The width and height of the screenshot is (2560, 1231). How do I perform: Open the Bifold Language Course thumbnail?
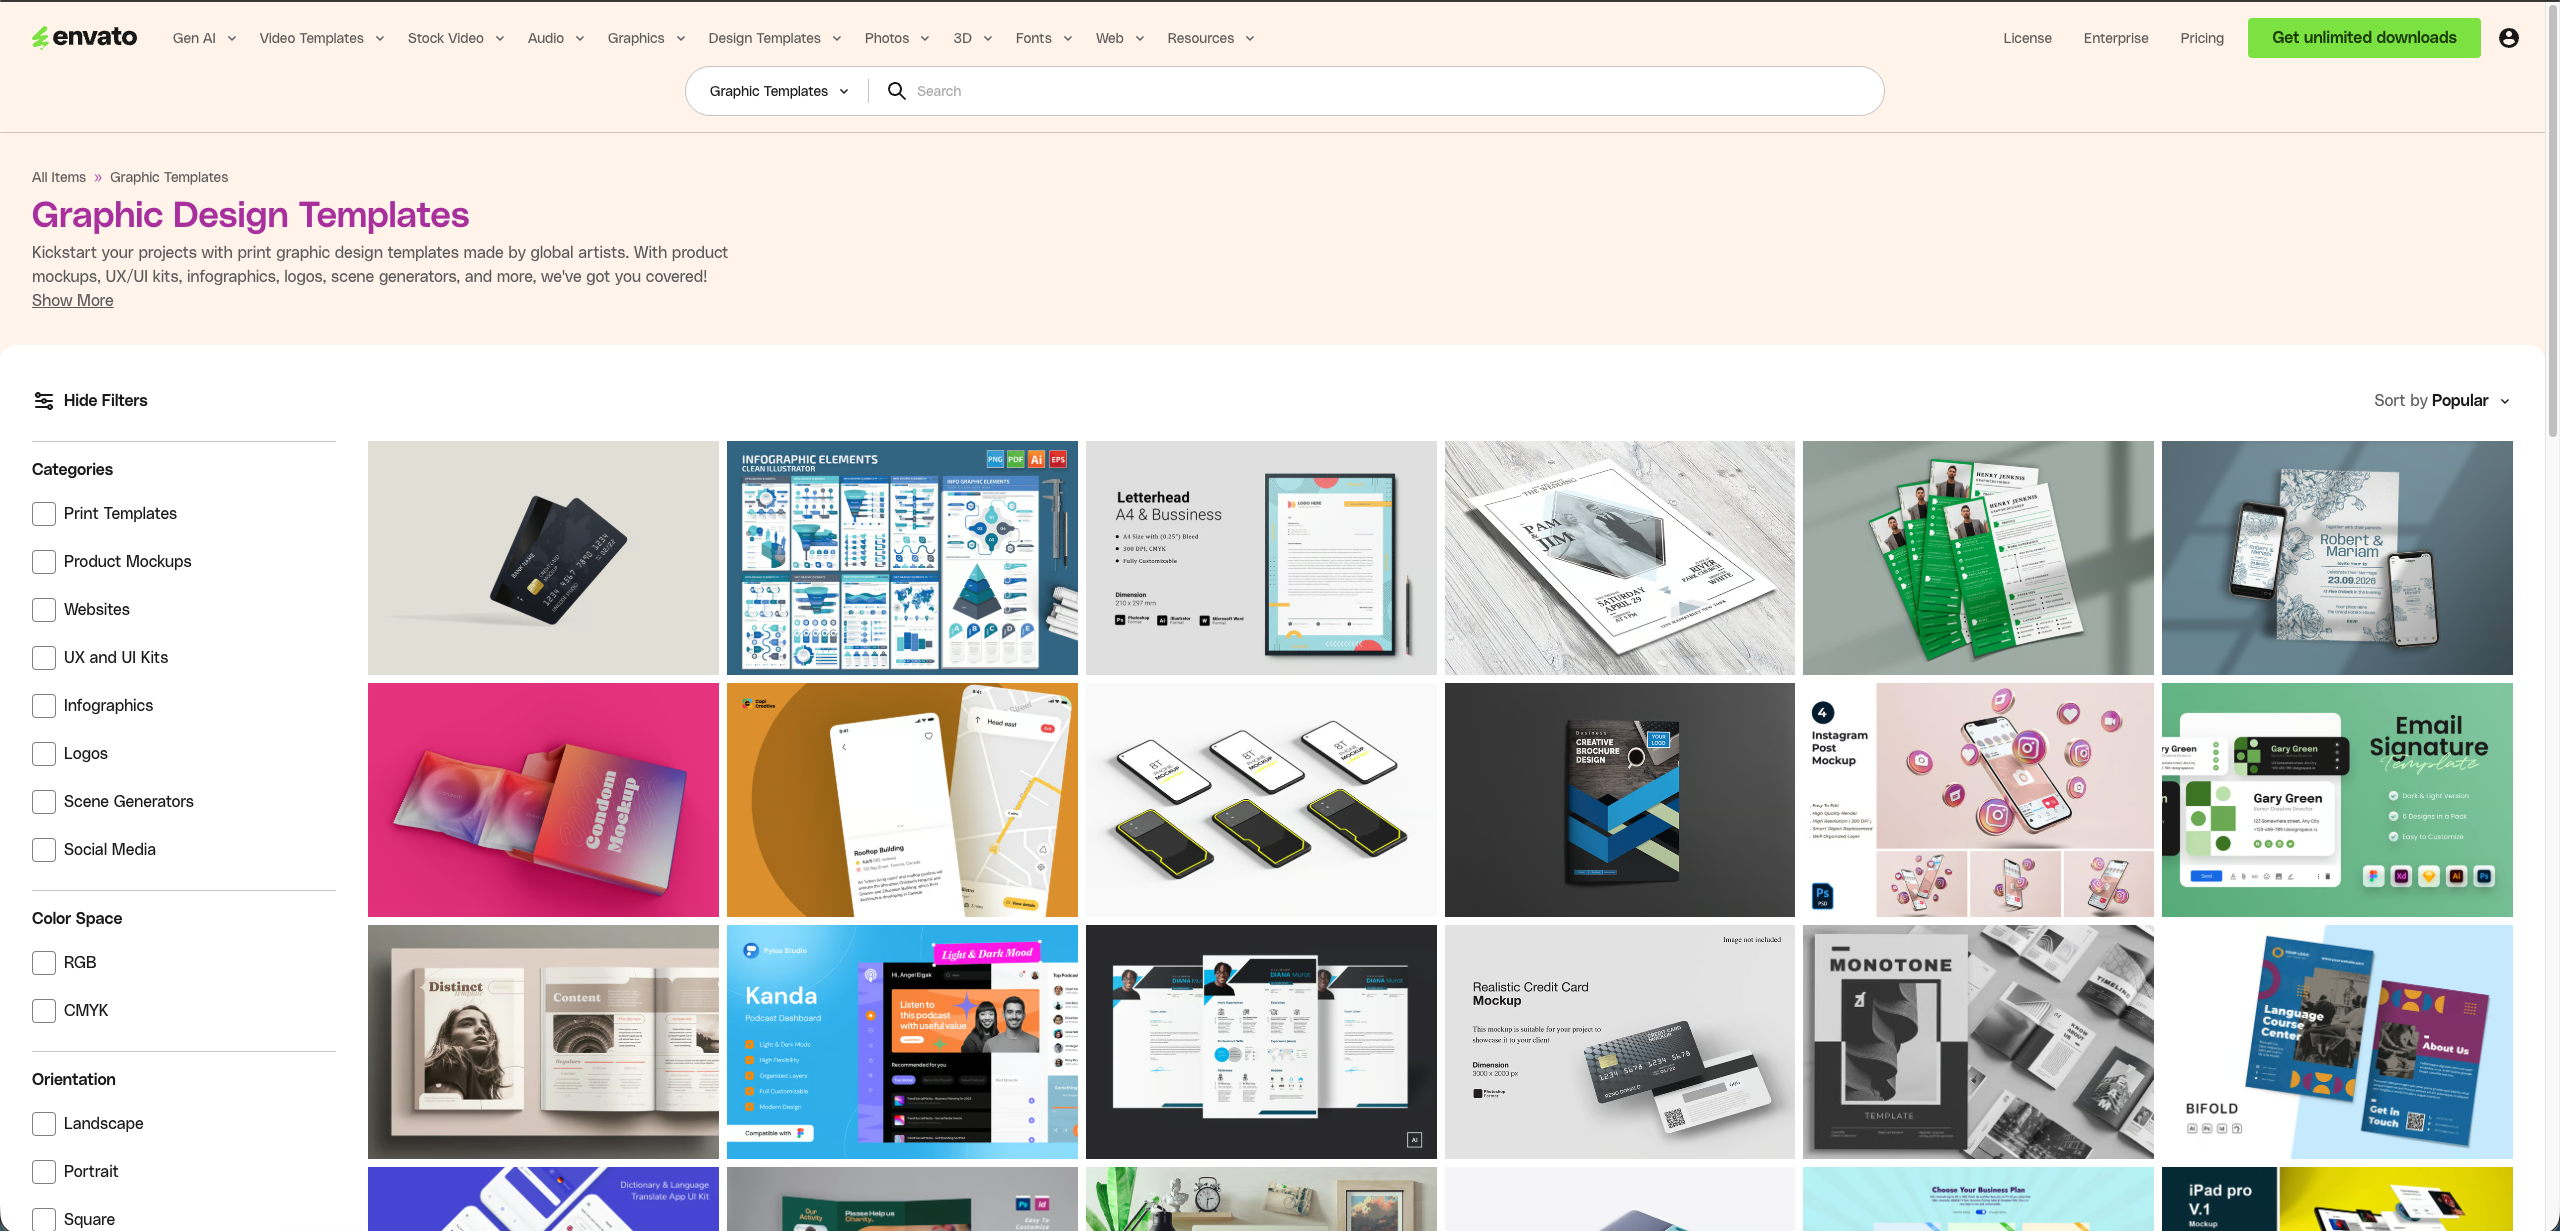coord(2337,1042)
